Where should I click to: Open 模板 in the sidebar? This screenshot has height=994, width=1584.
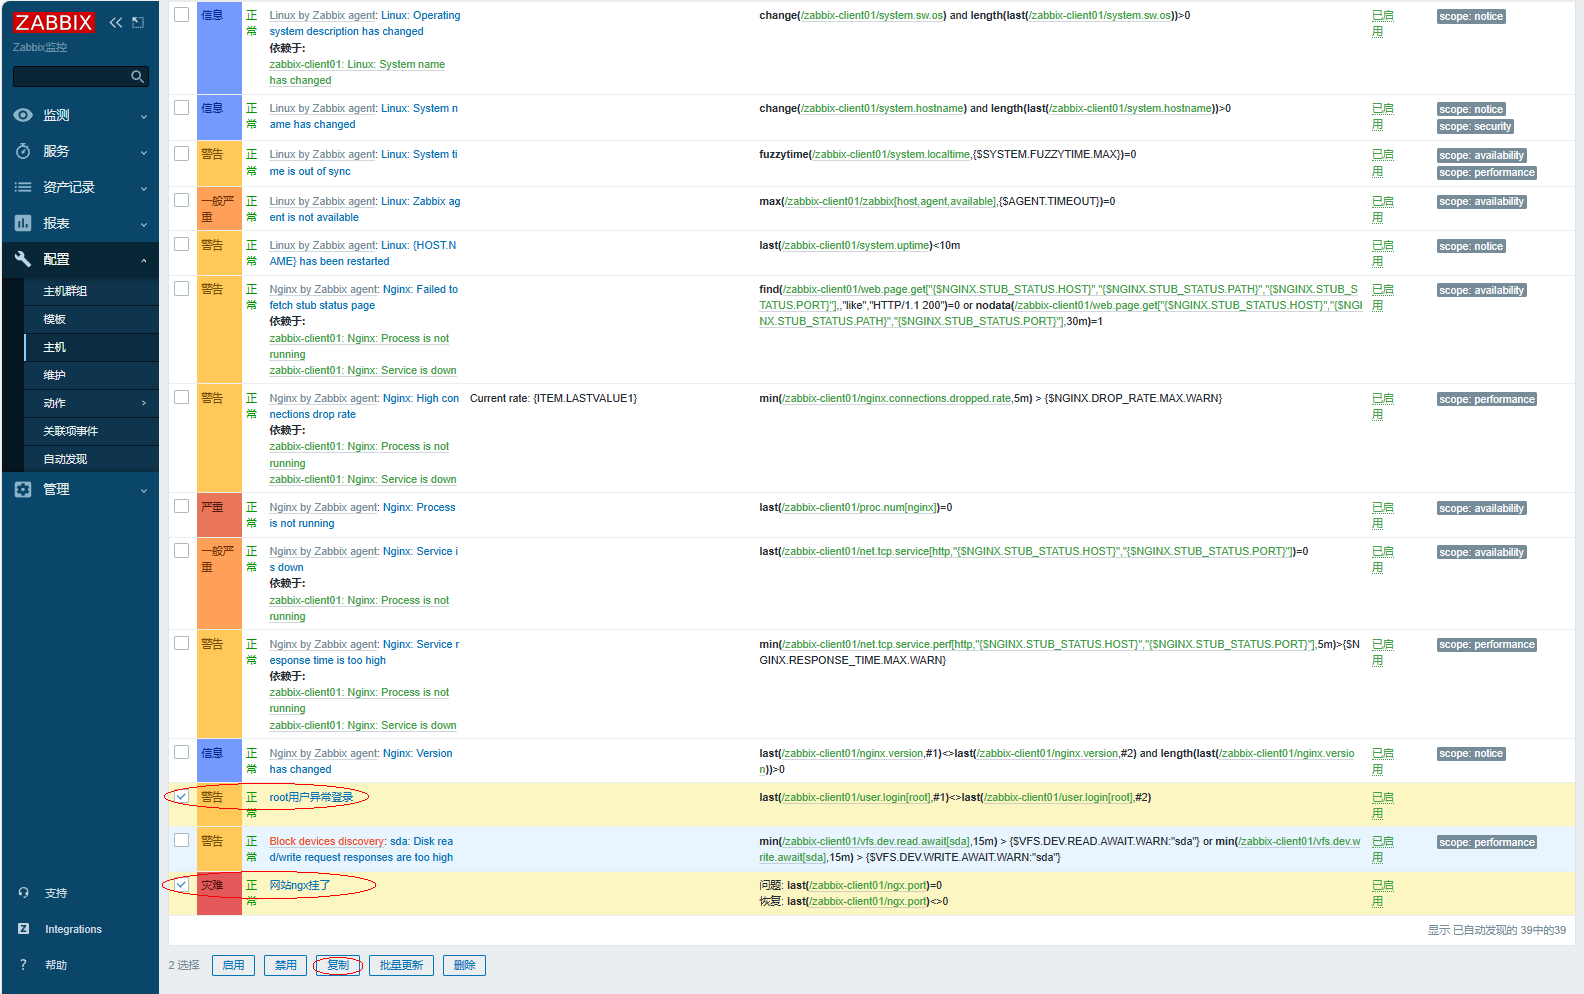tap(55, 319)
